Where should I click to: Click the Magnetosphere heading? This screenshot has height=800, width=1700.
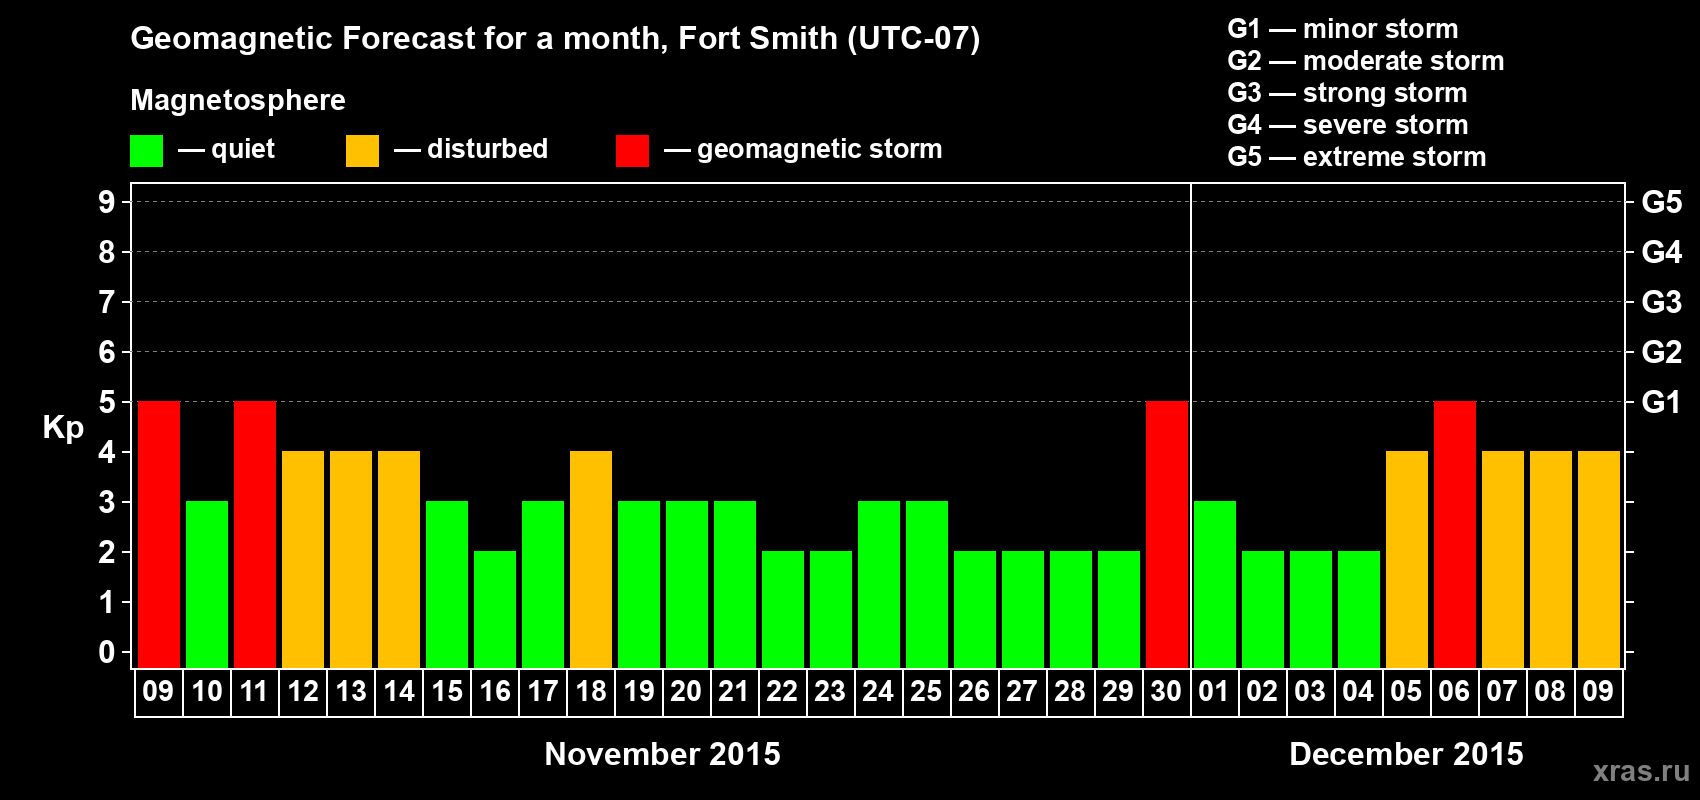click(x=238, y=100)
